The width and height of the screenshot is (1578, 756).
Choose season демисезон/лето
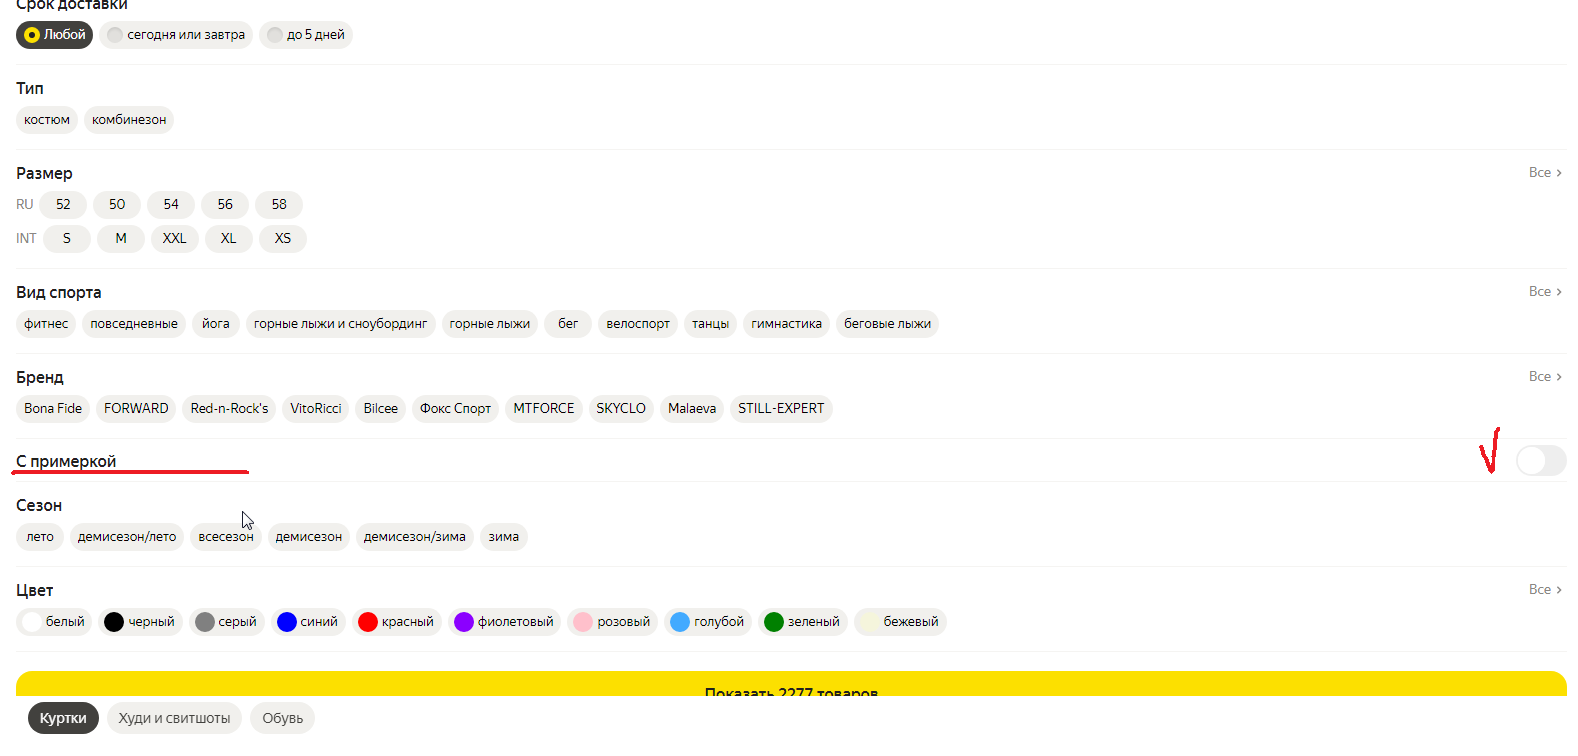127,537
